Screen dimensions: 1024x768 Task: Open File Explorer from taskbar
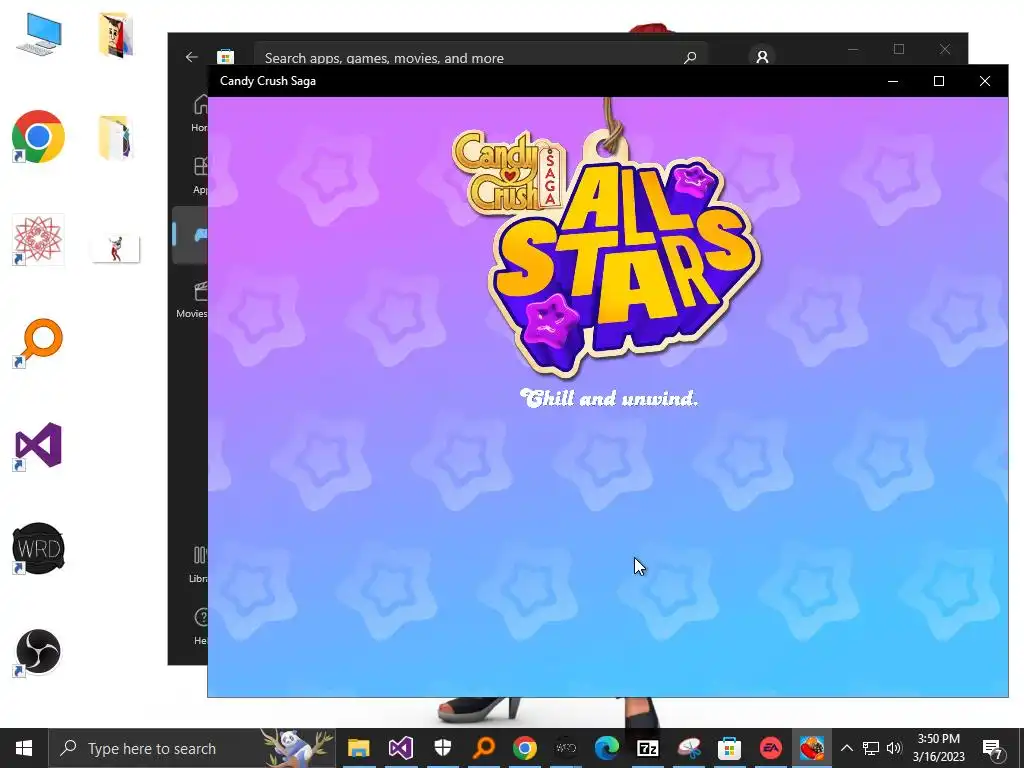[359, 748]
